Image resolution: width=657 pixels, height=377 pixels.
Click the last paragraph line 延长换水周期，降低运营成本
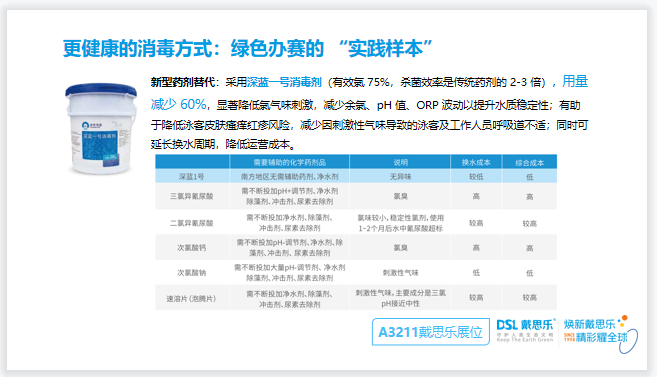(223, 145)
